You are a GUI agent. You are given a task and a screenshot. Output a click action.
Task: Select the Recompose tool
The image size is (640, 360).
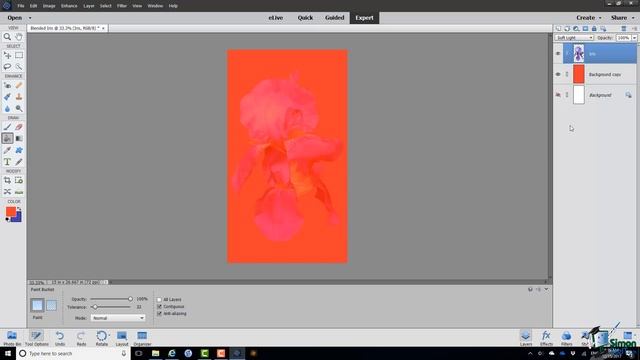(x=19, y=180)
